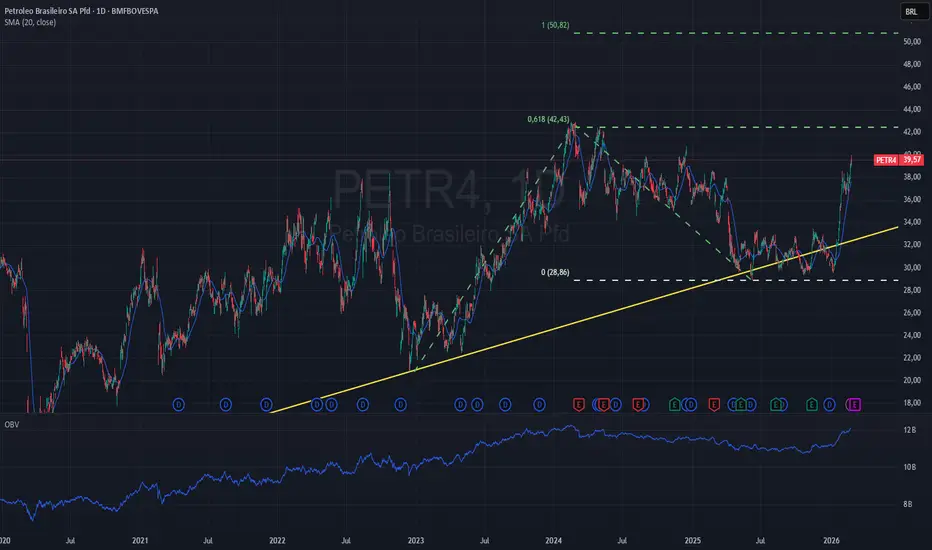Screen dimensions: 932x550
Task: Click the first red earnings E marker
Action: click(x=578, y=405)
